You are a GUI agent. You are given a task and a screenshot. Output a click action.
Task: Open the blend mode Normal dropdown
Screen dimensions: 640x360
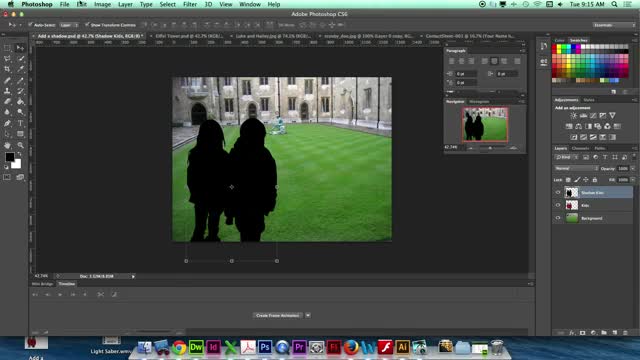tap(576, 168)
